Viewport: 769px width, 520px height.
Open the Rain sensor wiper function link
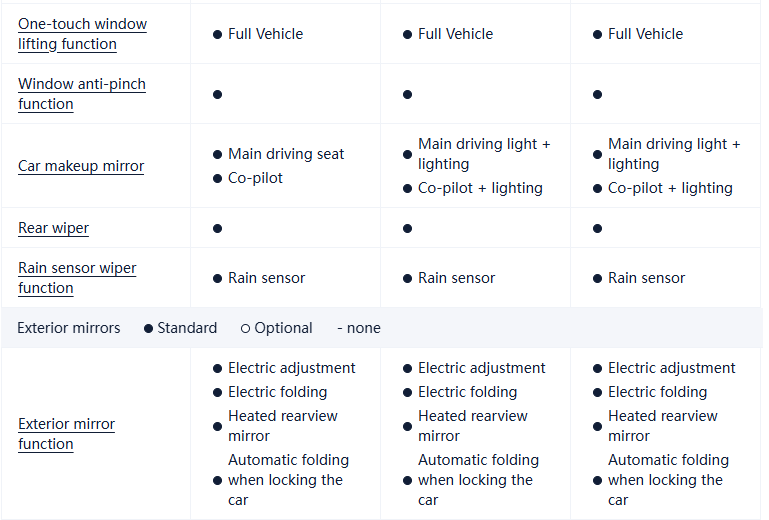tap(77, 278)
